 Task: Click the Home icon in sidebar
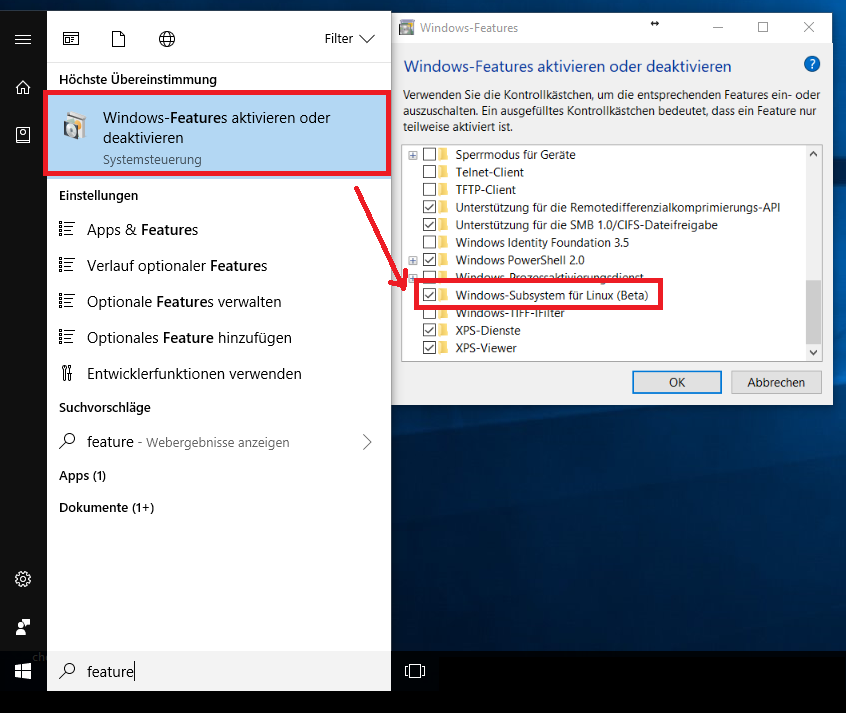(x=23, y=87)
